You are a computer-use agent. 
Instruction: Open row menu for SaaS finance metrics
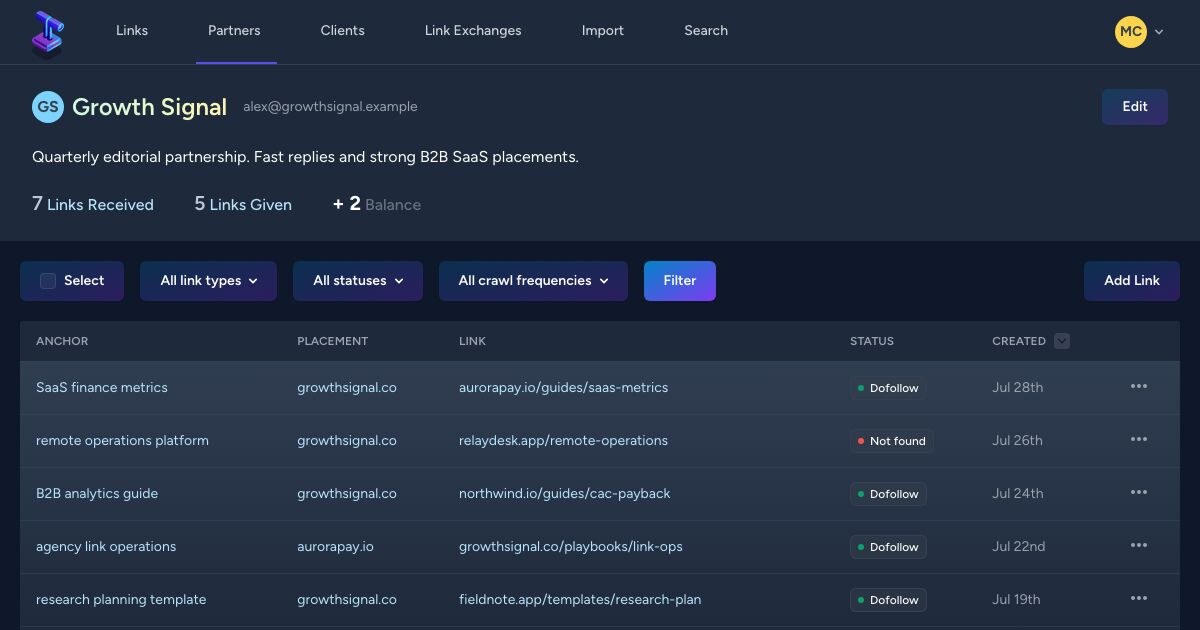1139,387
